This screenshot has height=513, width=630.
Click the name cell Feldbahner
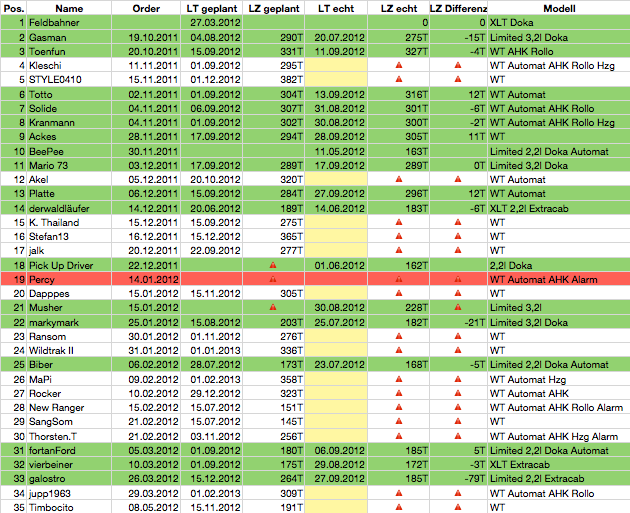click(69, 22)
